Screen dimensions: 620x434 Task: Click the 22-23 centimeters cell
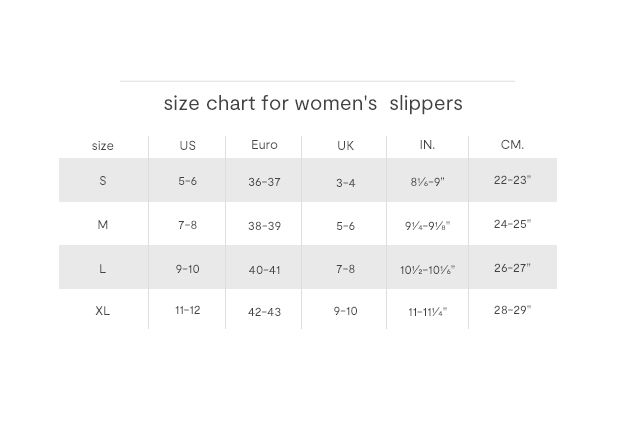512,181
